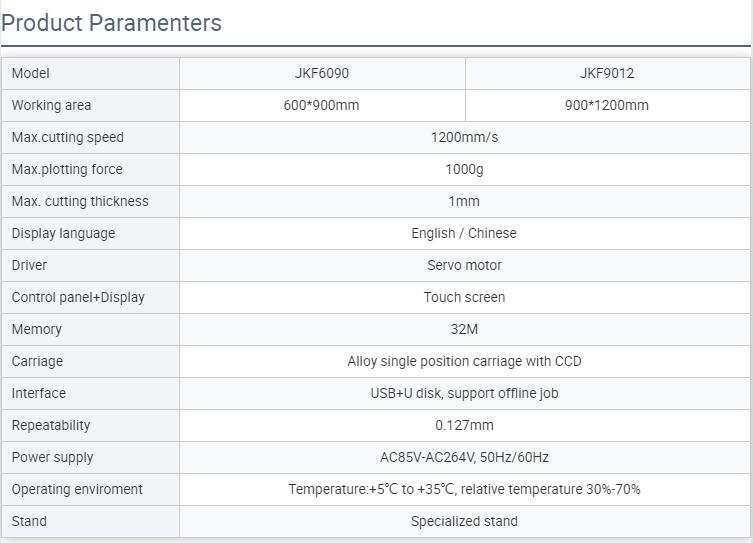Click the 600*900mm working area cell
The image size is (753, 543).
pyautogui.click(x=322, y=105)
